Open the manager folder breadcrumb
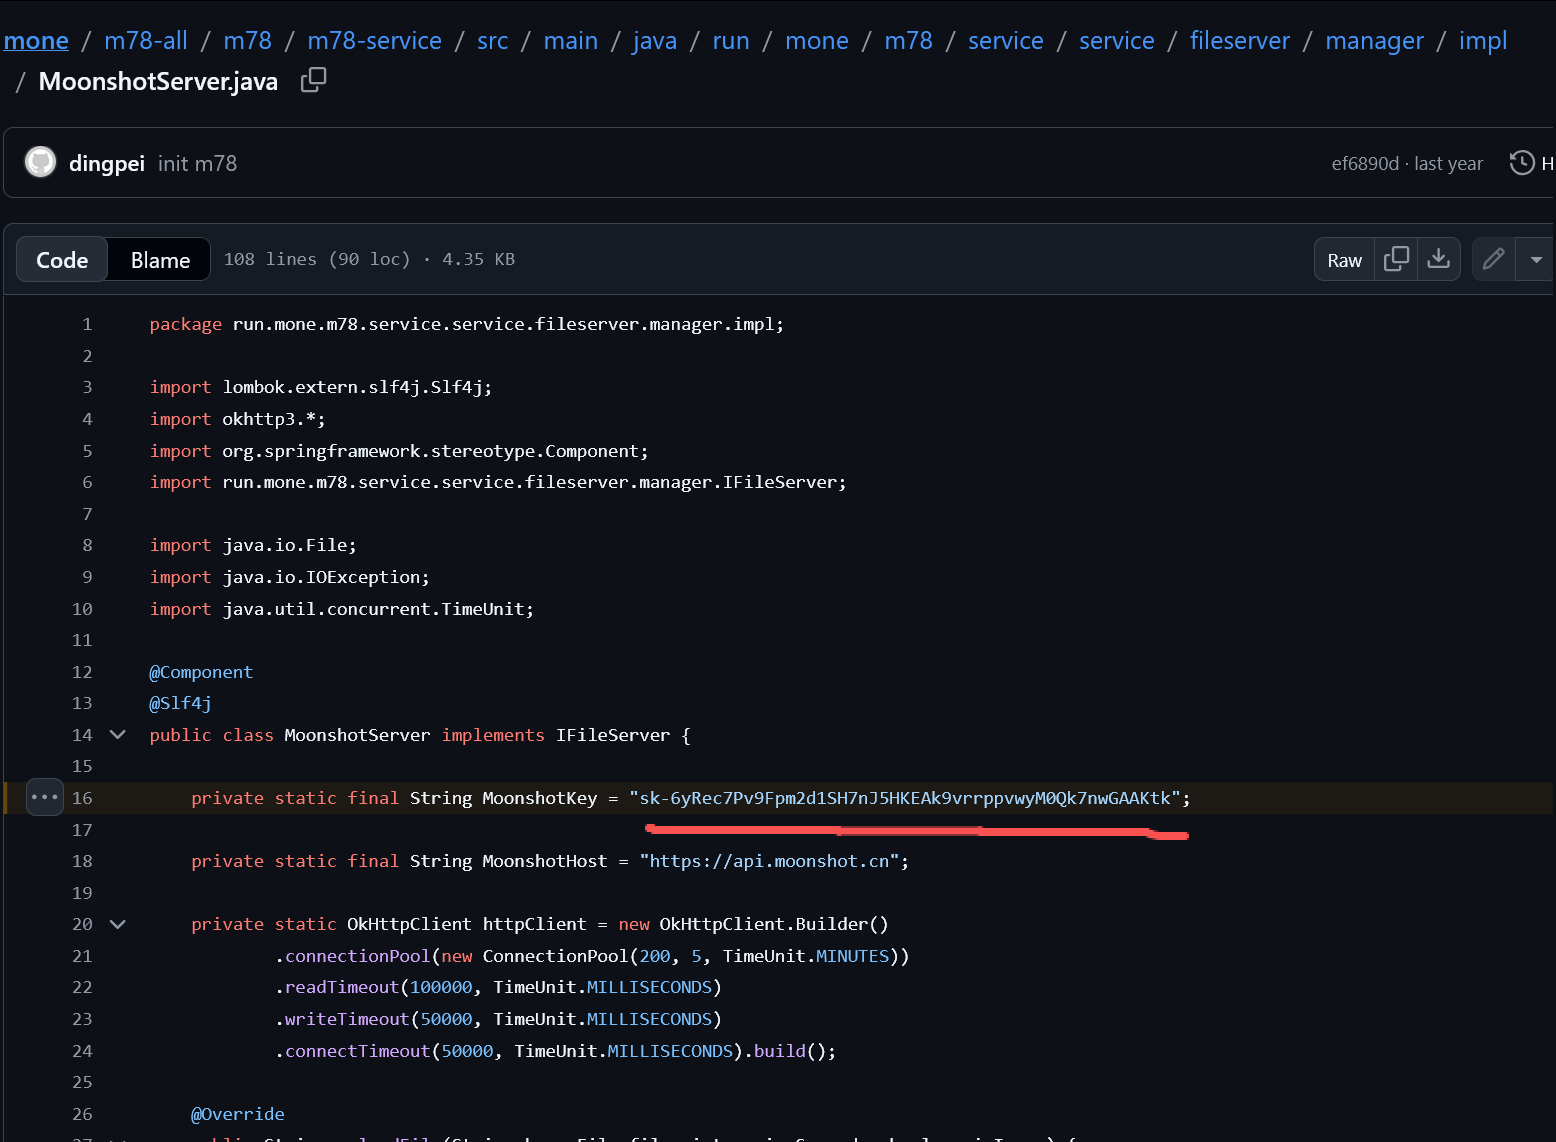This screenshot has height=1142, width=1556. click(1374, 41)
